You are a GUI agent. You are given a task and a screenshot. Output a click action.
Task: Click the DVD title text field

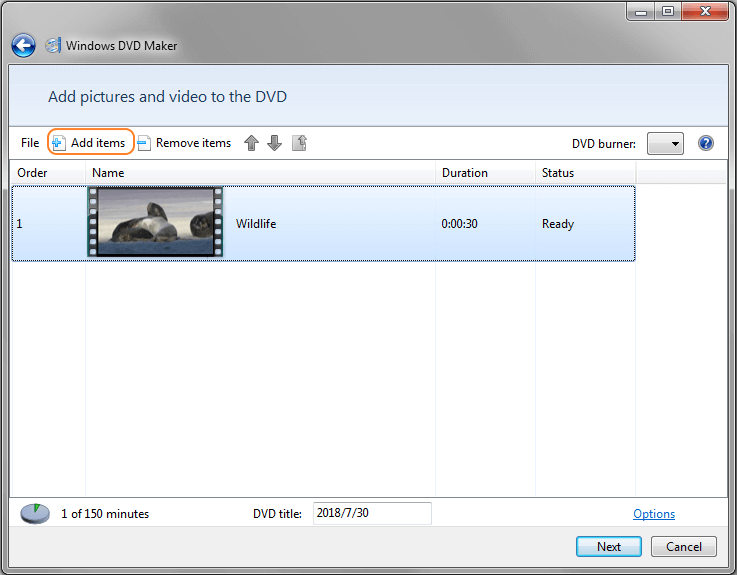(x=371, y=513)
